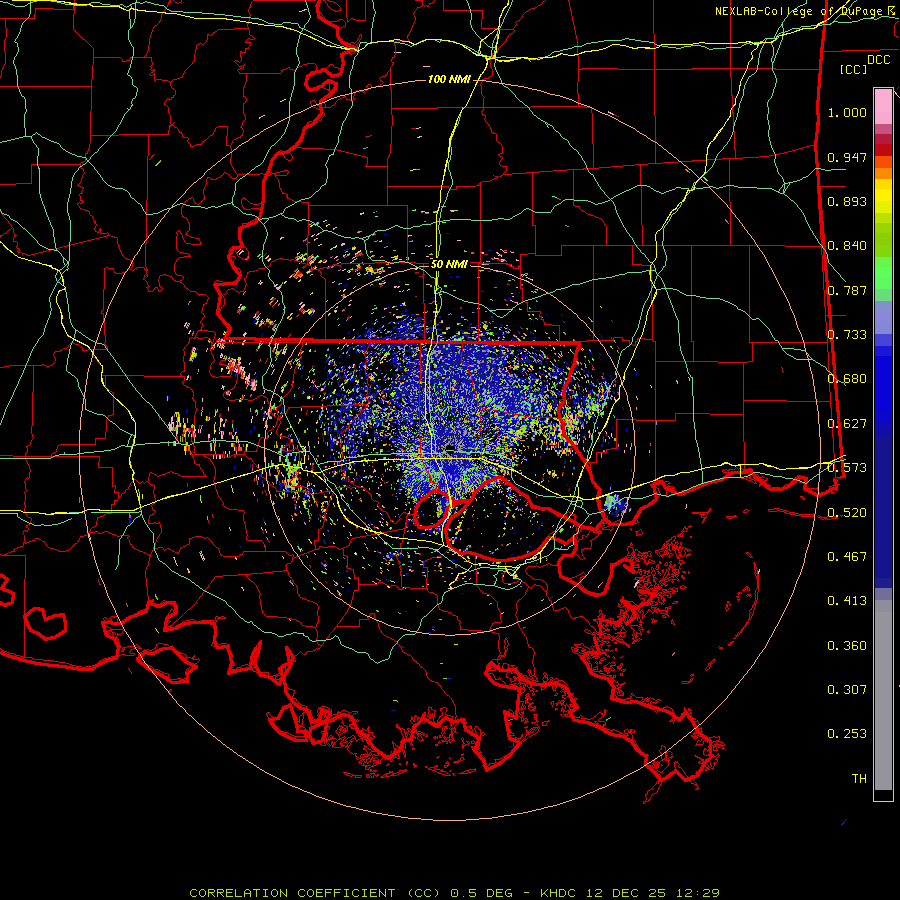Click the gray band of the color bar
This screenshot has width=900, height=900.
tap(883, 695)
